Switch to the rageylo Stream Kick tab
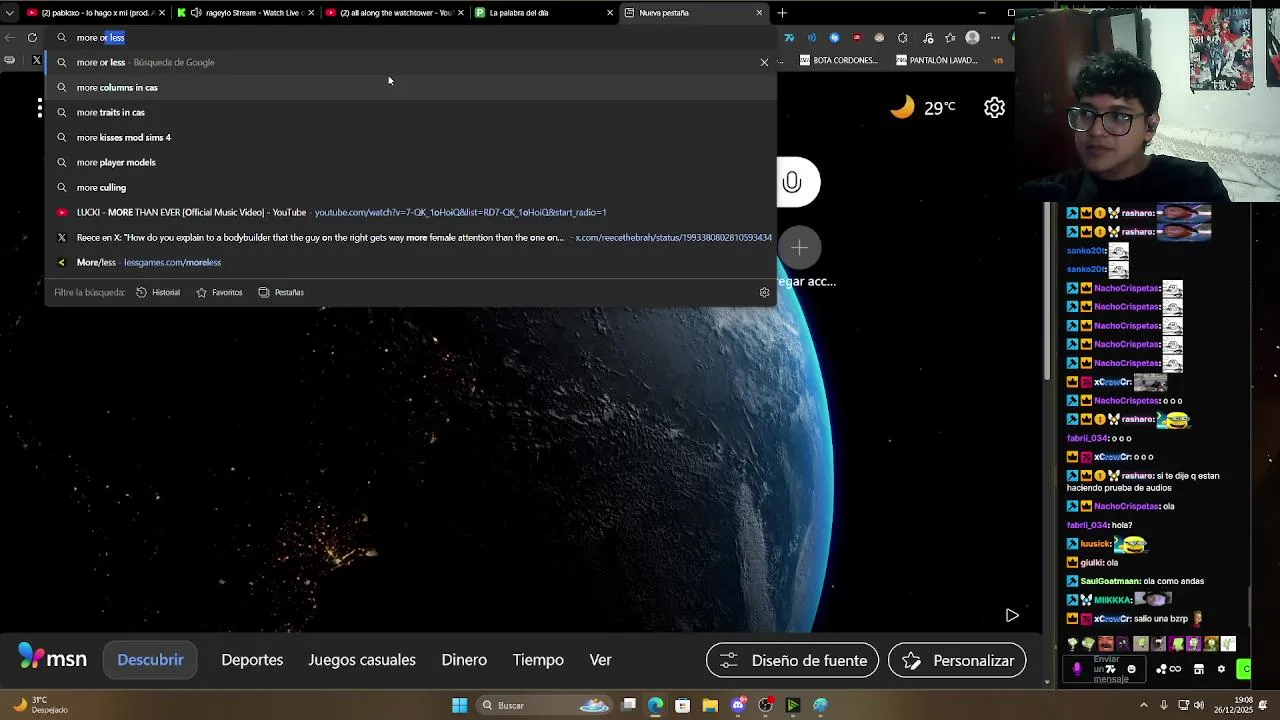Image resolution: width=1280 pixels, height=720 pixels. tap(245, 13)
